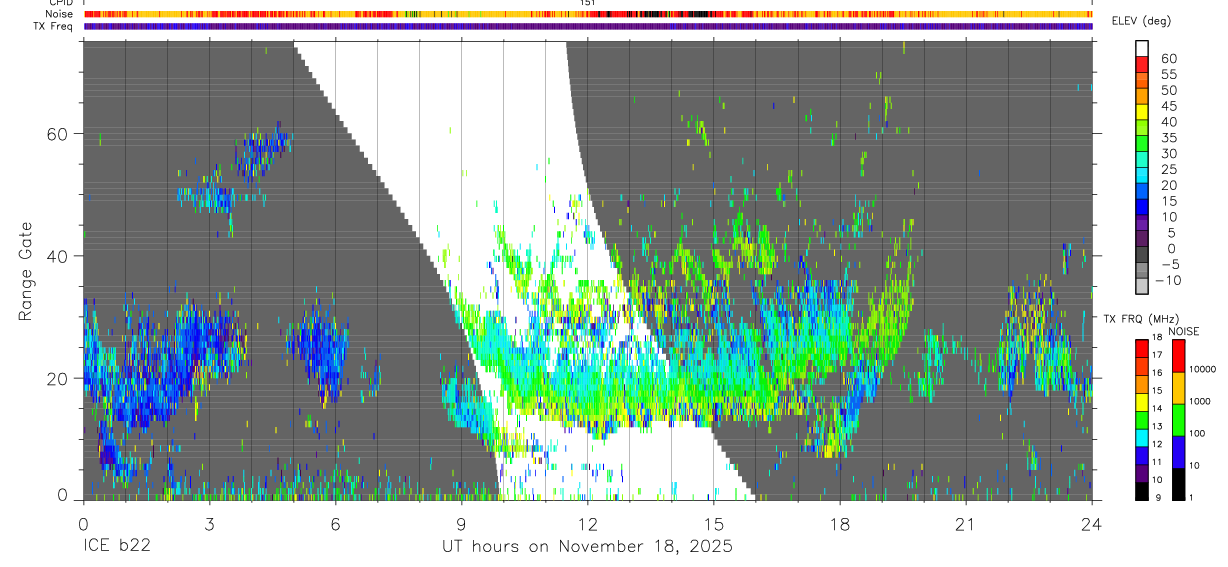
Task: Click the "3" hour tick on the x-axis
Action: [x=208, y=523]
